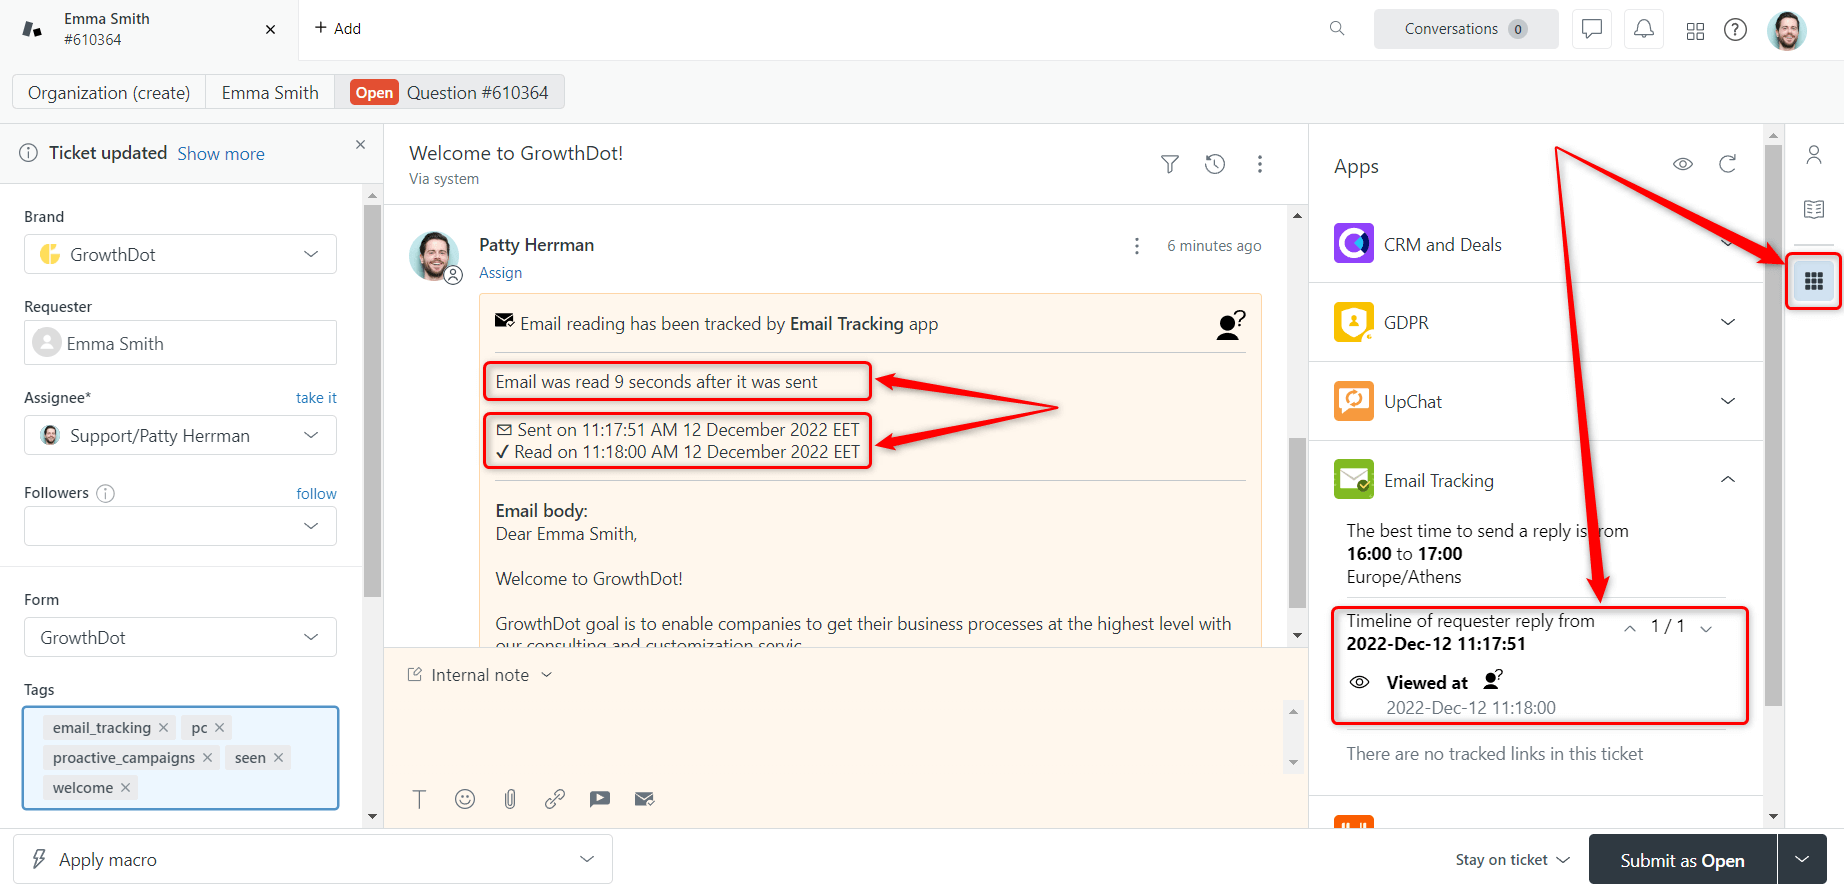Image resolution: width=1844 pixels, height=888 pixels.
Task: Open the emoji picker
Action: pyautogui.click(x=465, y=799)
